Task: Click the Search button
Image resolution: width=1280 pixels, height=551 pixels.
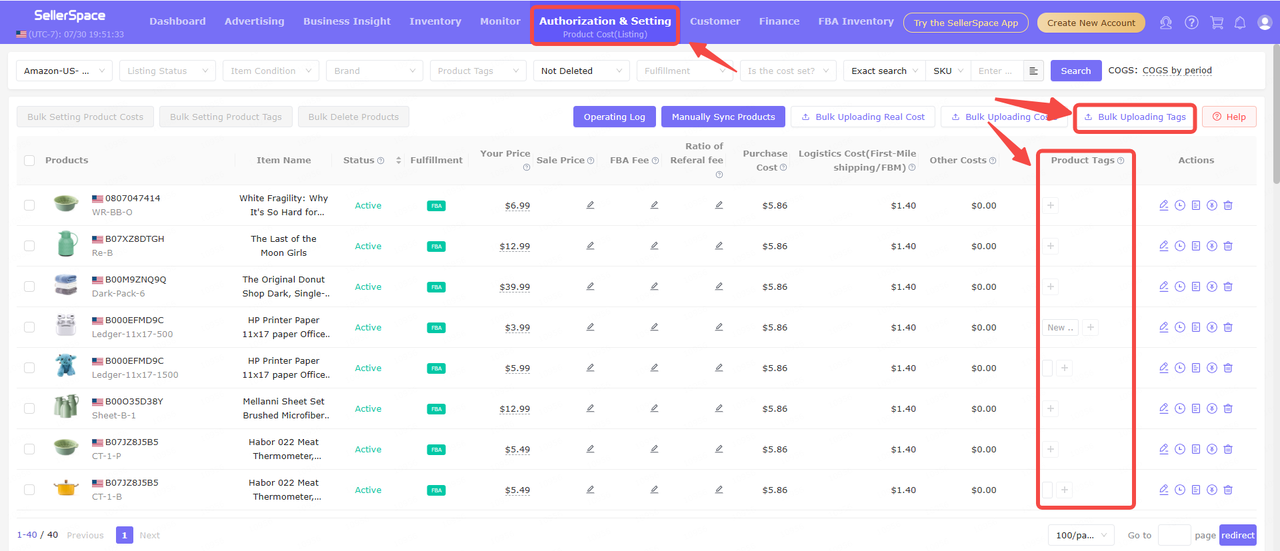Action: [1076, 71]
